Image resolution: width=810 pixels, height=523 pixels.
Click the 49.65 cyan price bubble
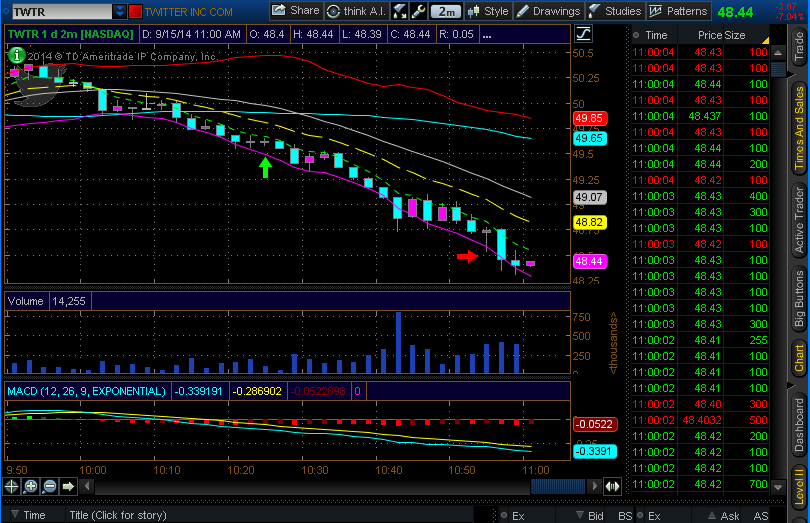pos(589,139)
